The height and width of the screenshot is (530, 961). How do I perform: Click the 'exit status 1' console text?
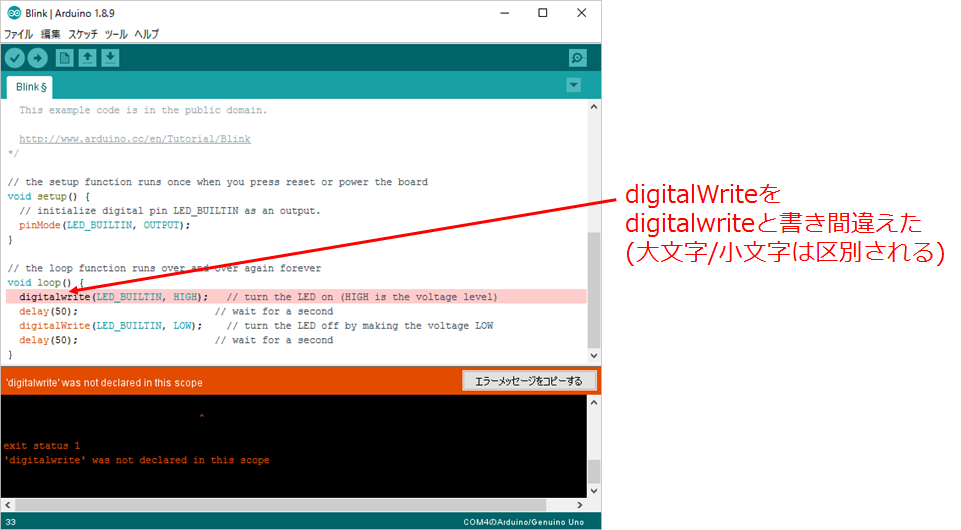(x=42, y=445)
